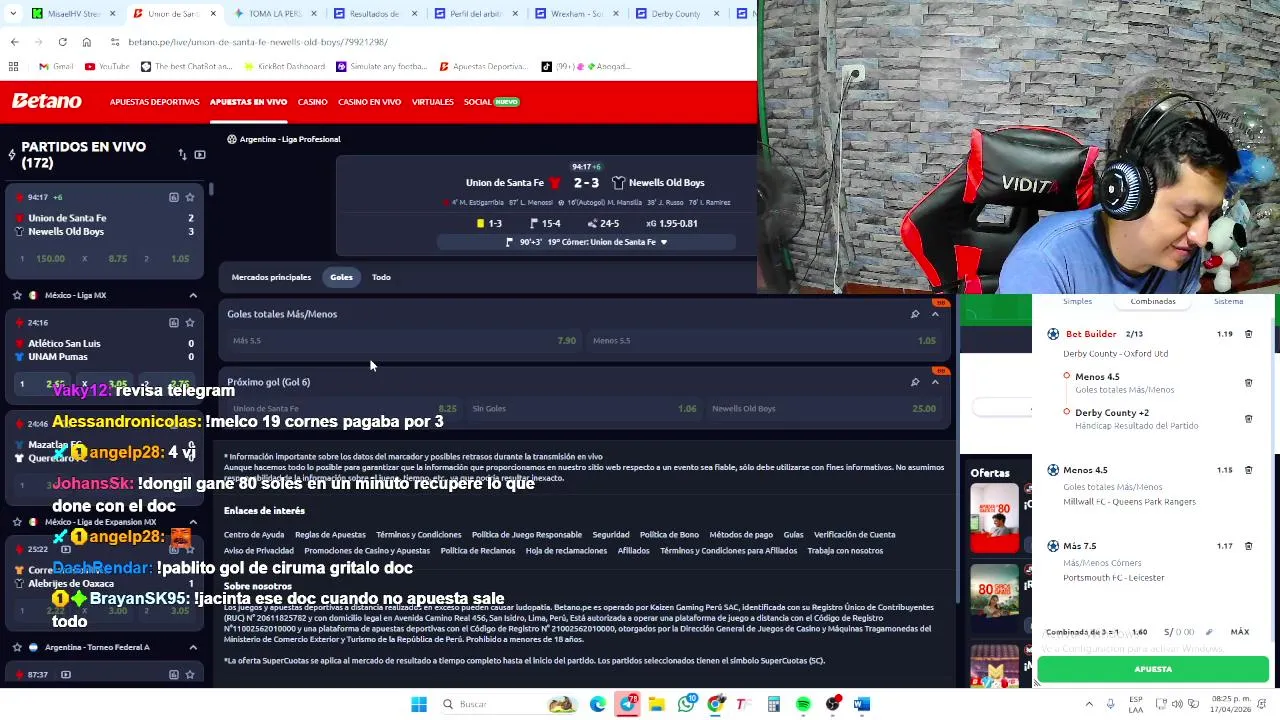Switch betslip to Sistema tab
This screenshot has width=1280, height=720.
1228,301
